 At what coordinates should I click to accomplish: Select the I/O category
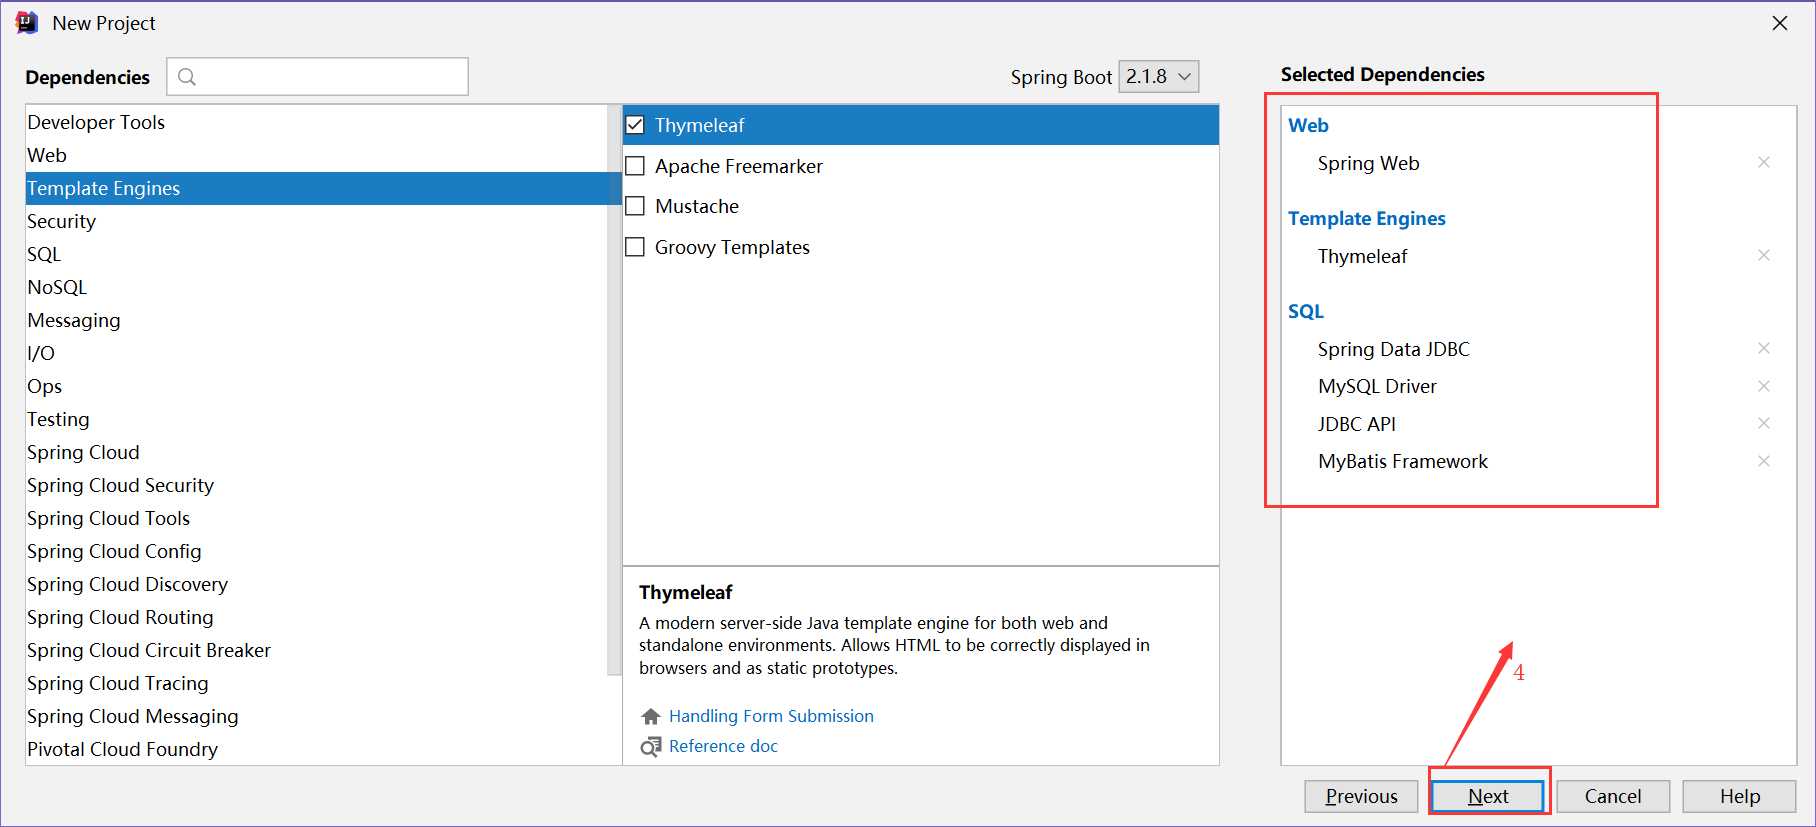pos(316,353)
